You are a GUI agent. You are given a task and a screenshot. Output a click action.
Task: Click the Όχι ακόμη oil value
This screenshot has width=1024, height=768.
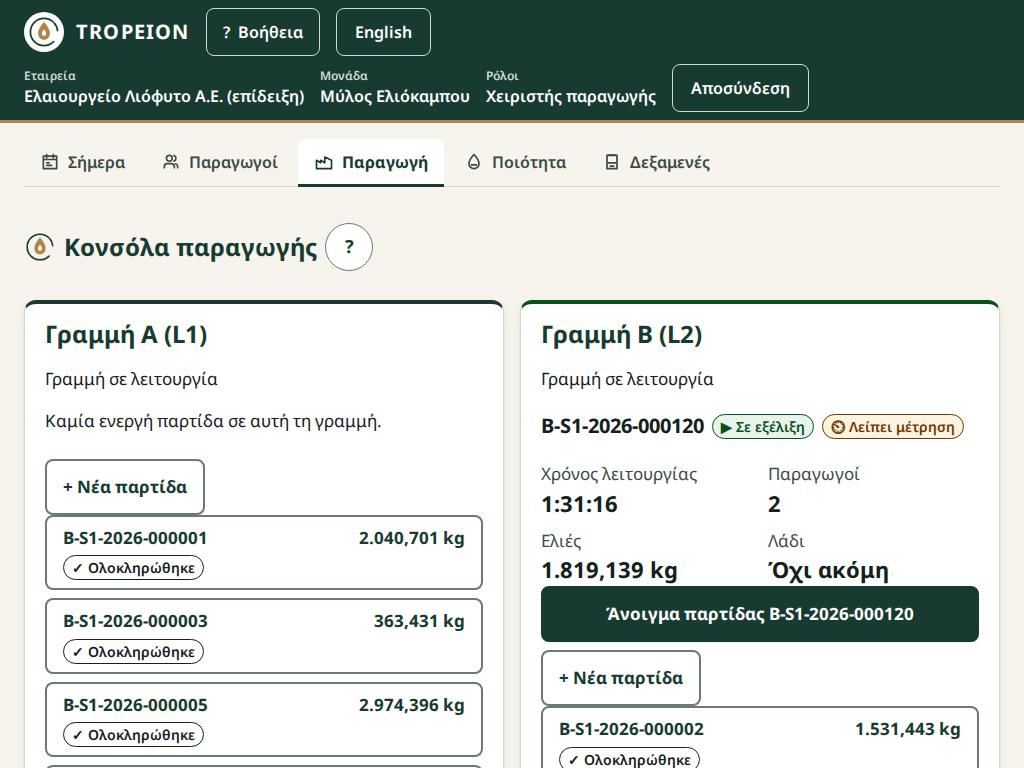pos(828,570)
